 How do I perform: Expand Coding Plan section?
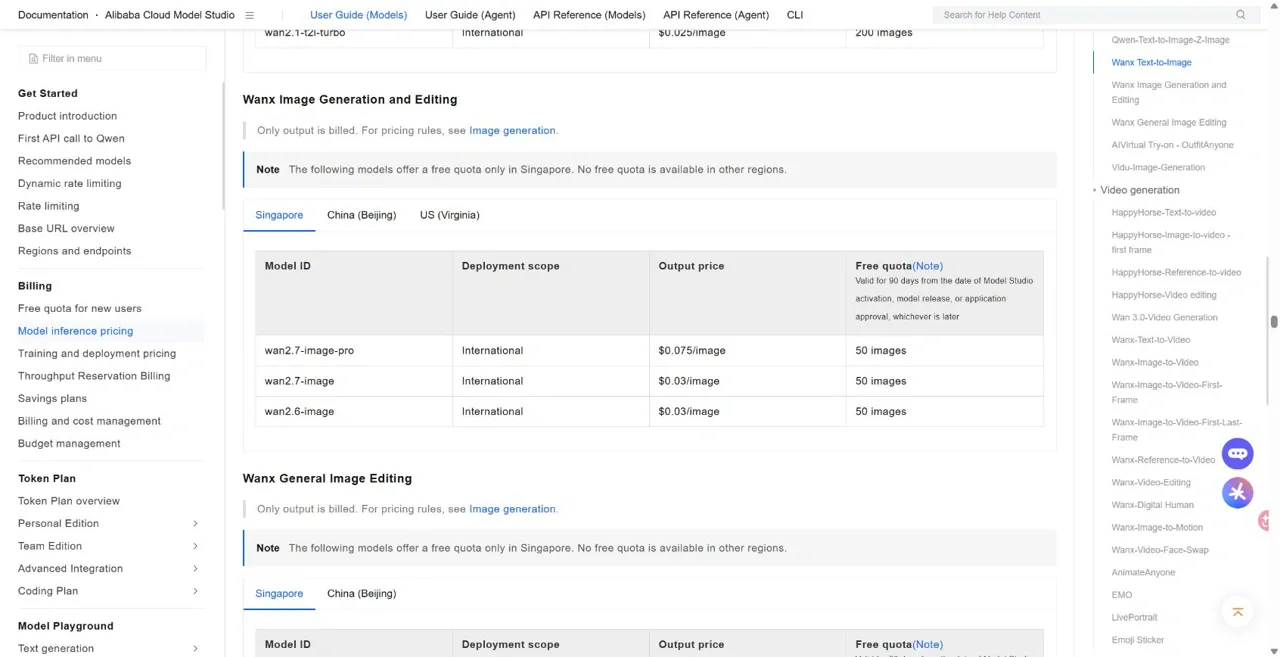point(195,591)
